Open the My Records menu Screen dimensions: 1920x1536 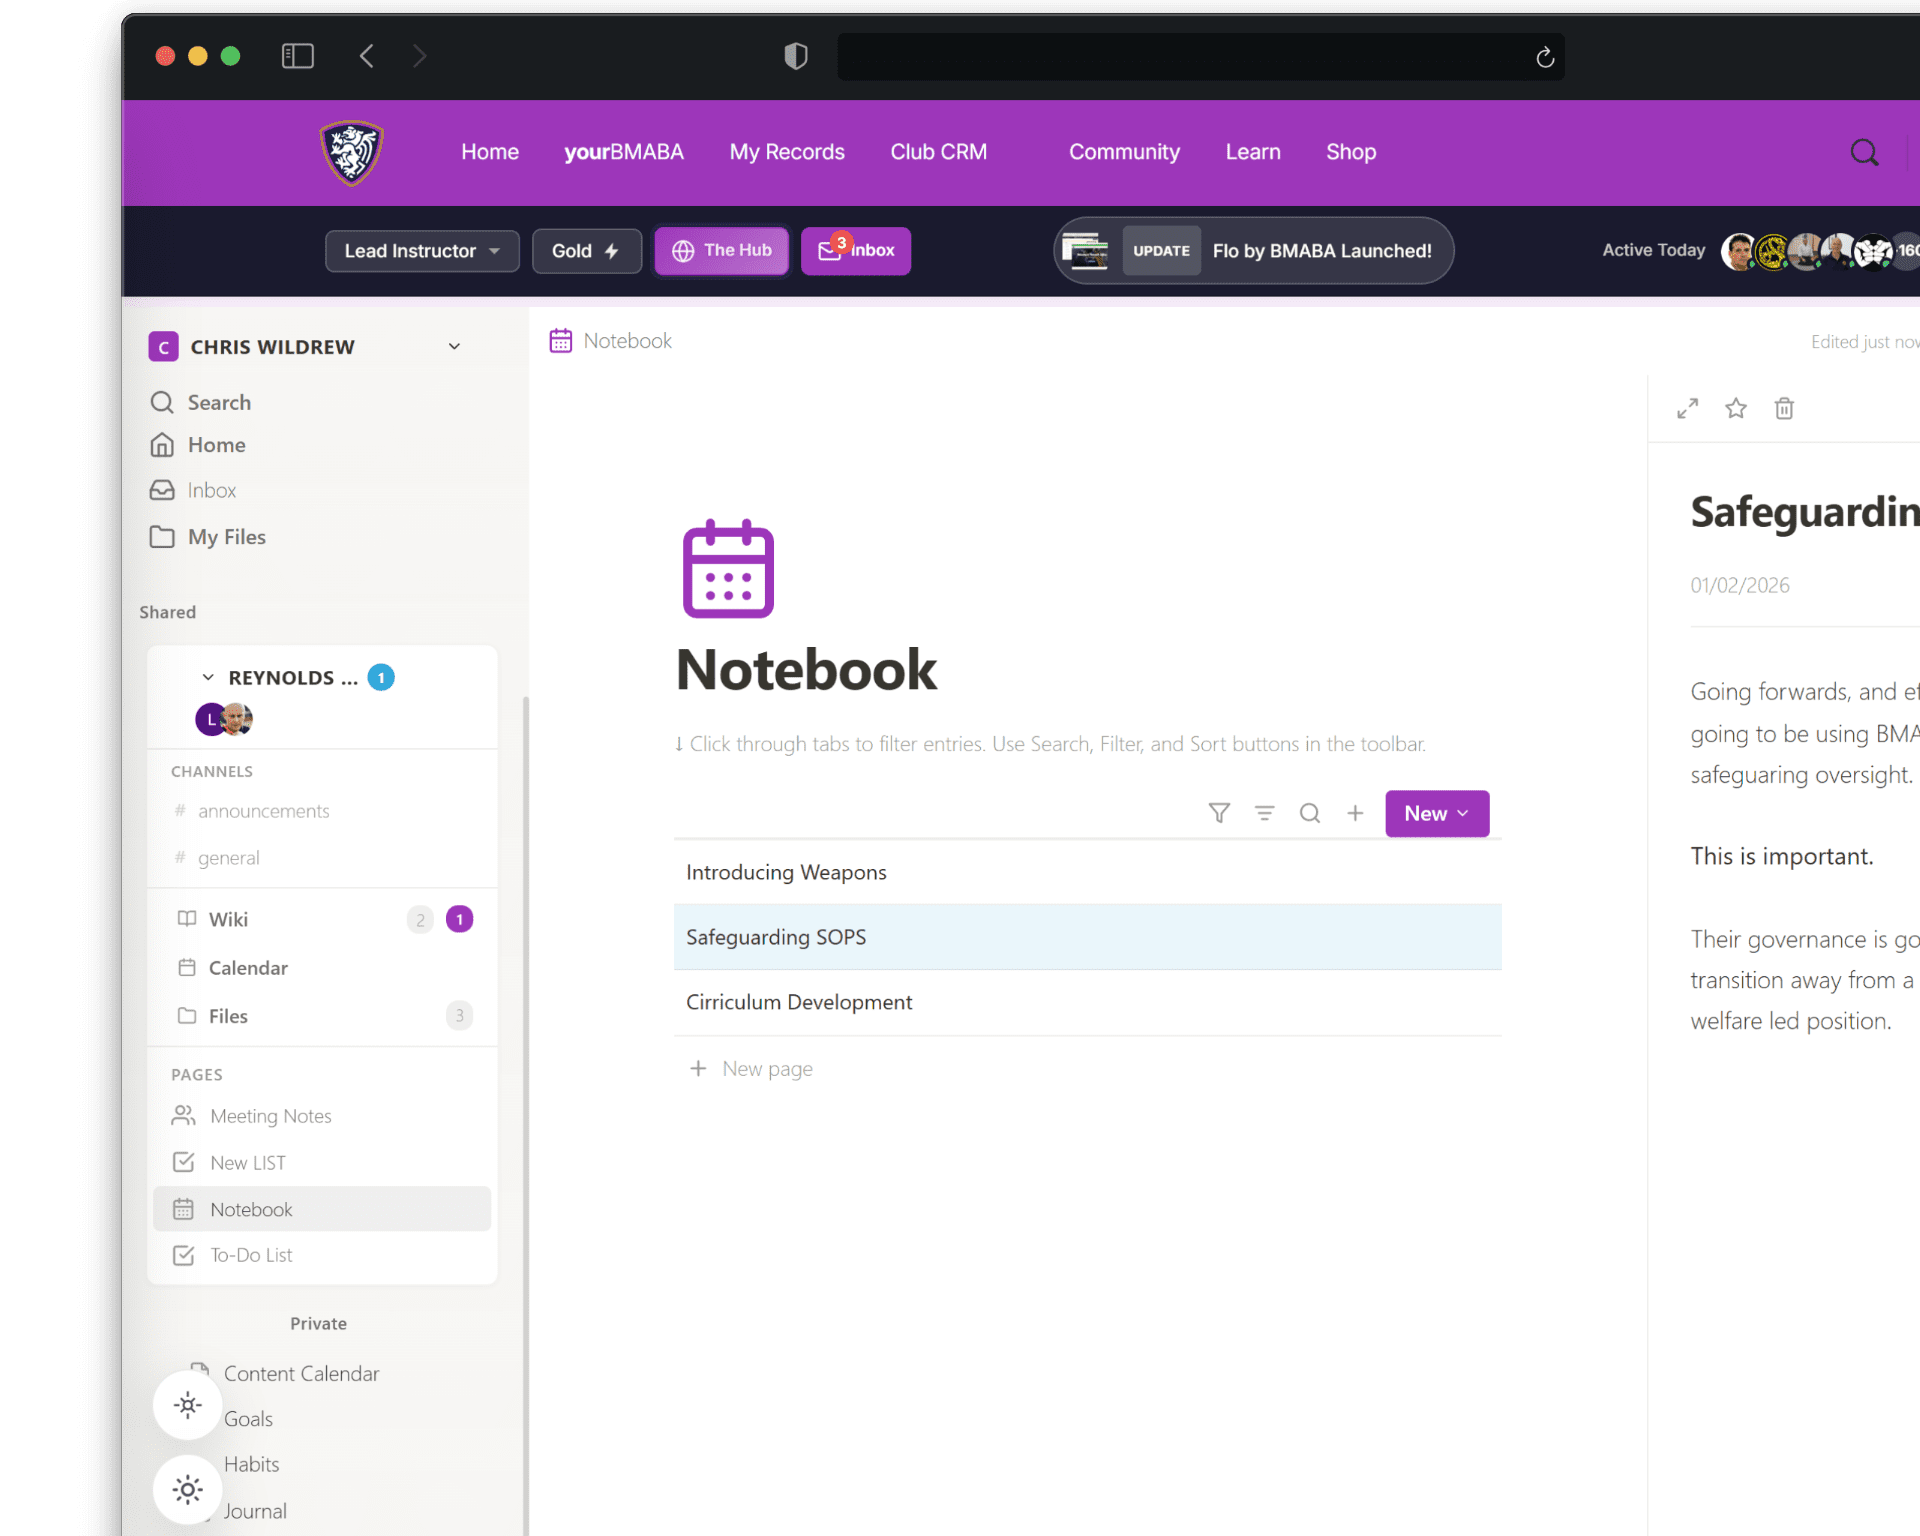pos(787,152)
